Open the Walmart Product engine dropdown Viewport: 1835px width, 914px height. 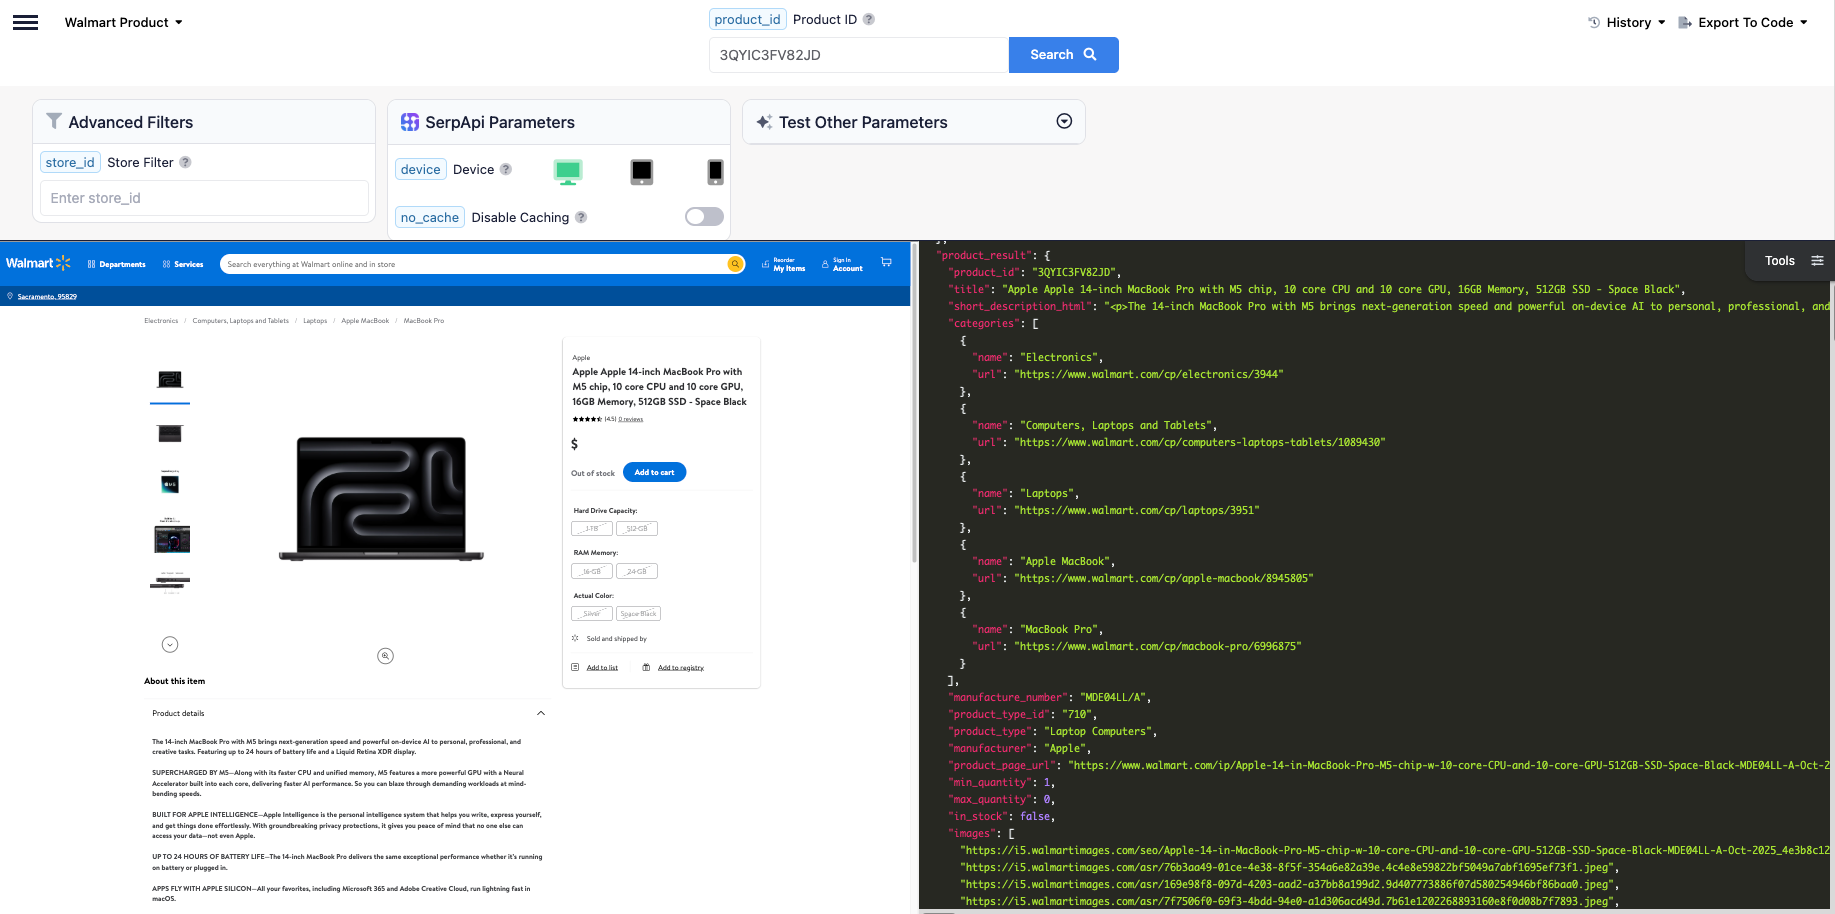(123, 22)
